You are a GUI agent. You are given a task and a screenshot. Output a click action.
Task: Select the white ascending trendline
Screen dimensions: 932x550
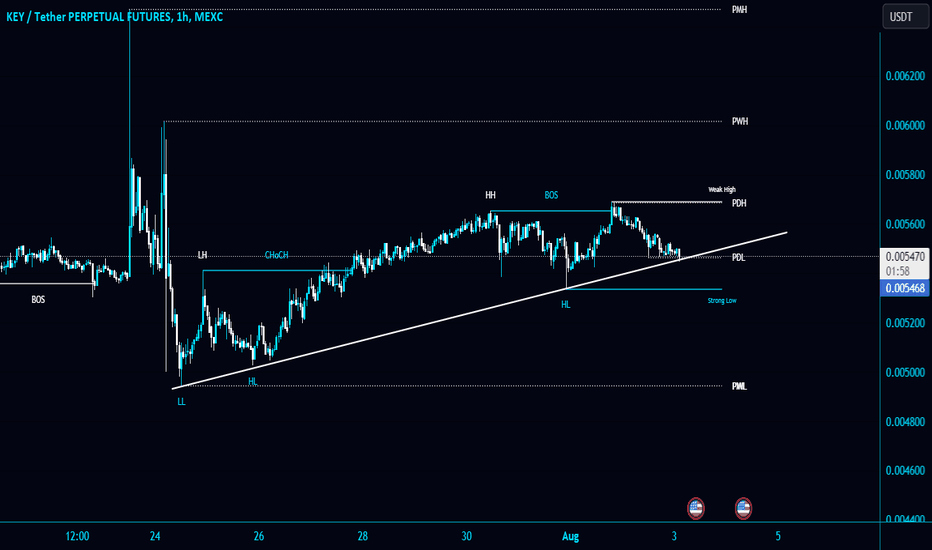point(479,310)
